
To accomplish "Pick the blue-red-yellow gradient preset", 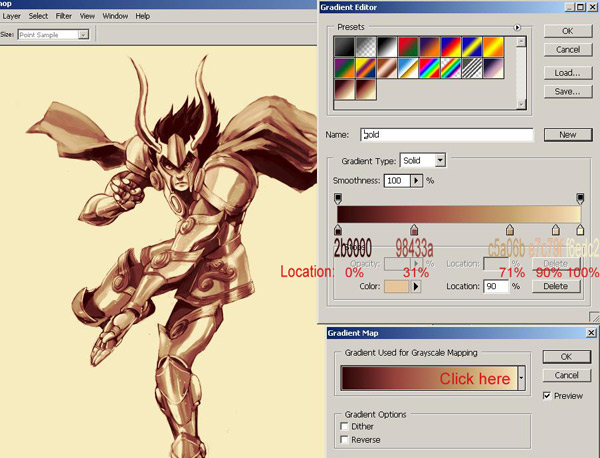I will point(451,47).
